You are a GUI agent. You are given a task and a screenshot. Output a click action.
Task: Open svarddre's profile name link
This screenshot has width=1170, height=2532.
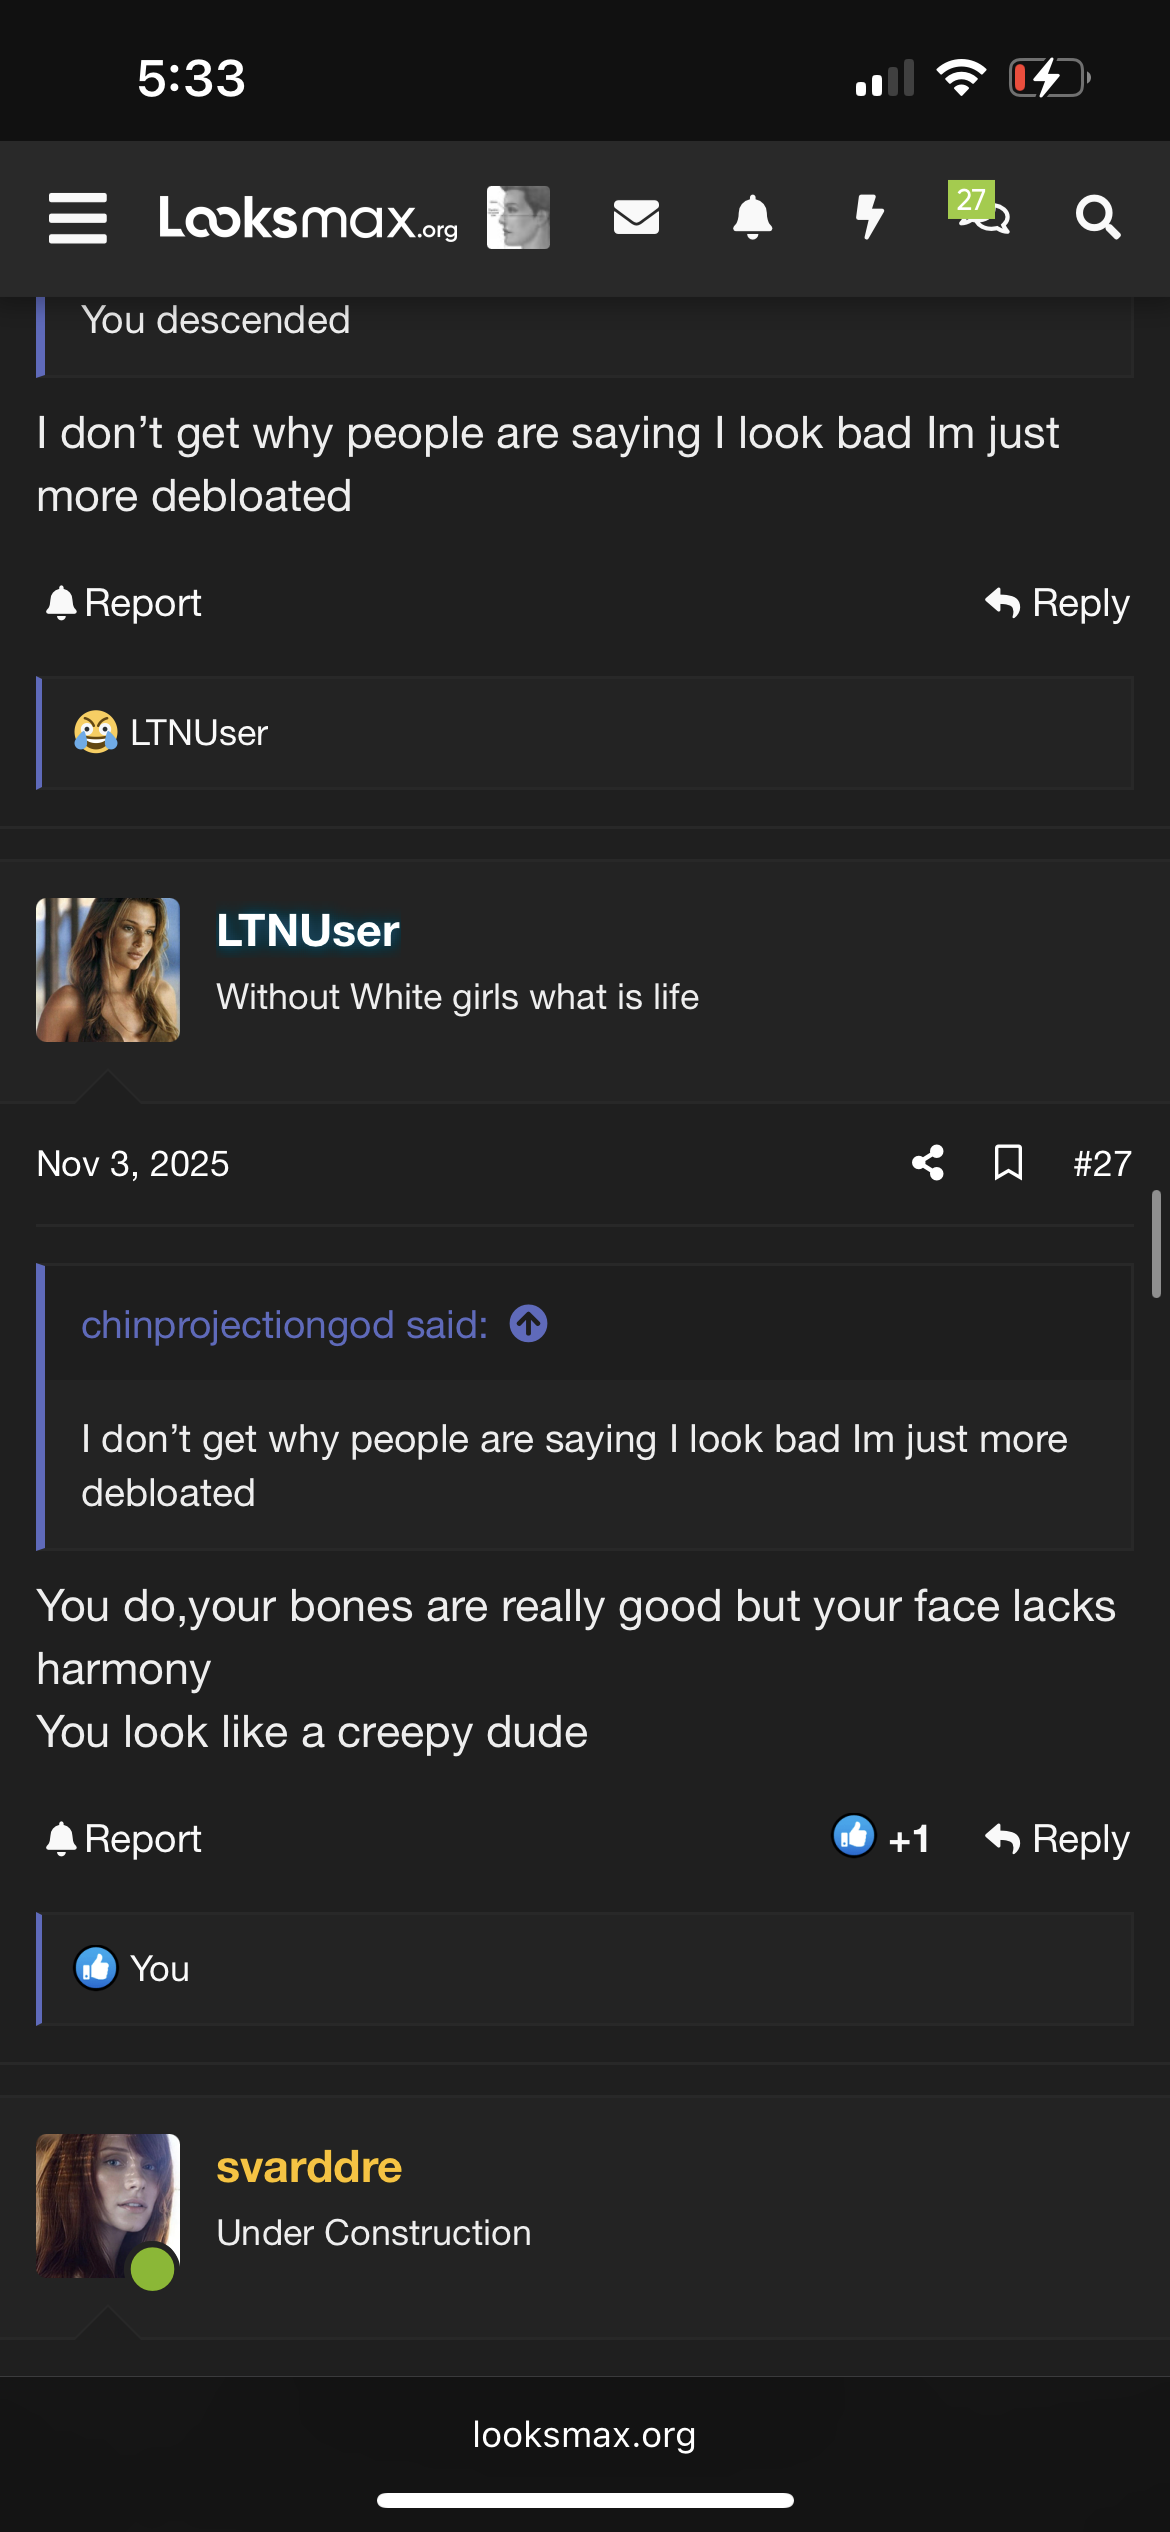coord(309,2167)
